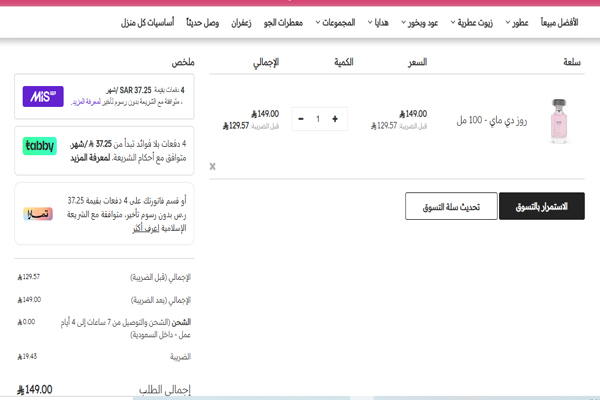Click the tabby logo icon

pos(39,146)
